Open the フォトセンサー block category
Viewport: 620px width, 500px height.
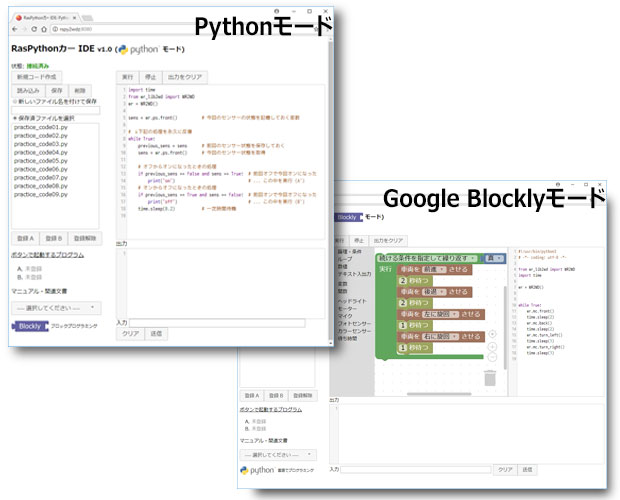(354, 323)
